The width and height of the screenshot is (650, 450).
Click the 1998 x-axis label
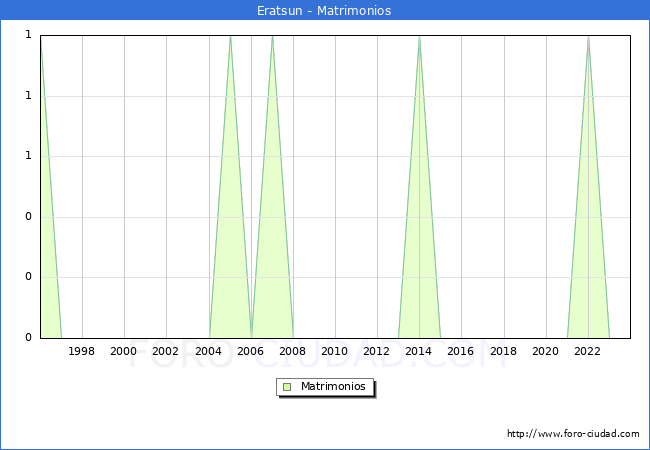click(81, 351)
